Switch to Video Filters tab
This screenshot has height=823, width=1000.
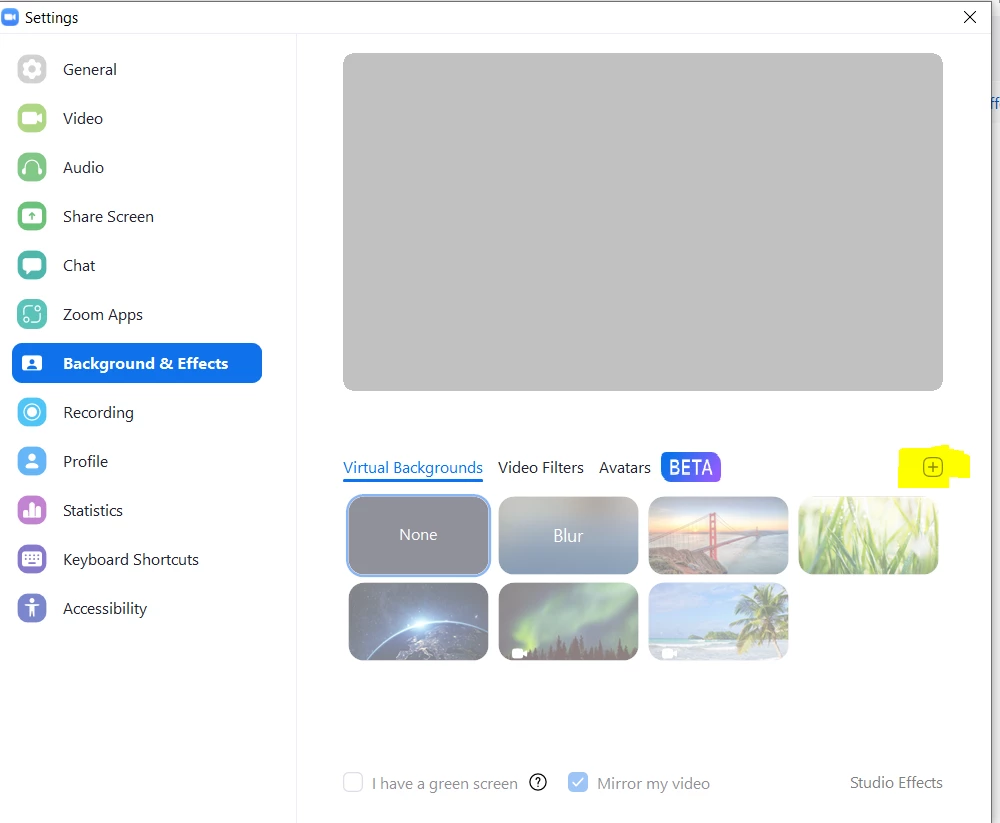coord(541,468)
